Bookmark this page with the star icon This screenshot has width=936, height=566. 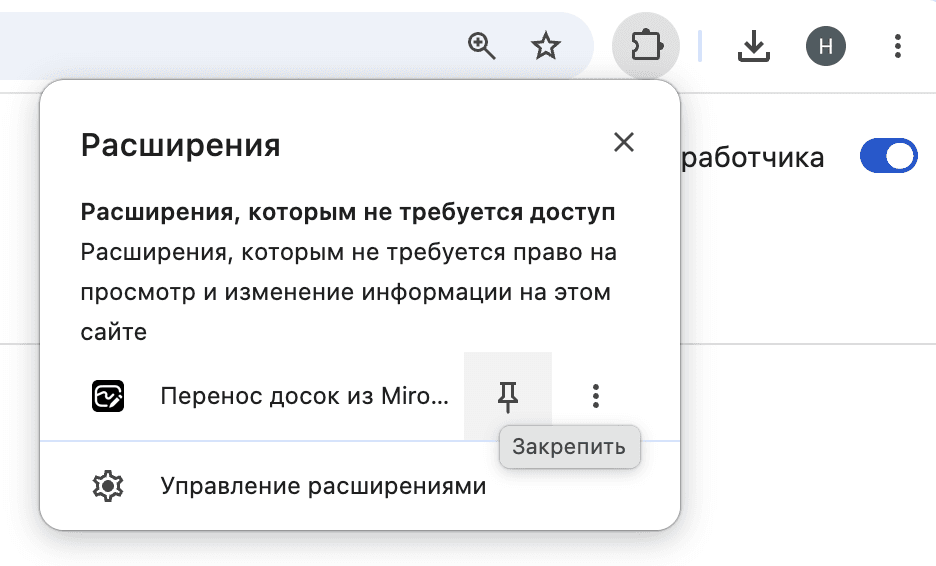(x=546, y=46)
